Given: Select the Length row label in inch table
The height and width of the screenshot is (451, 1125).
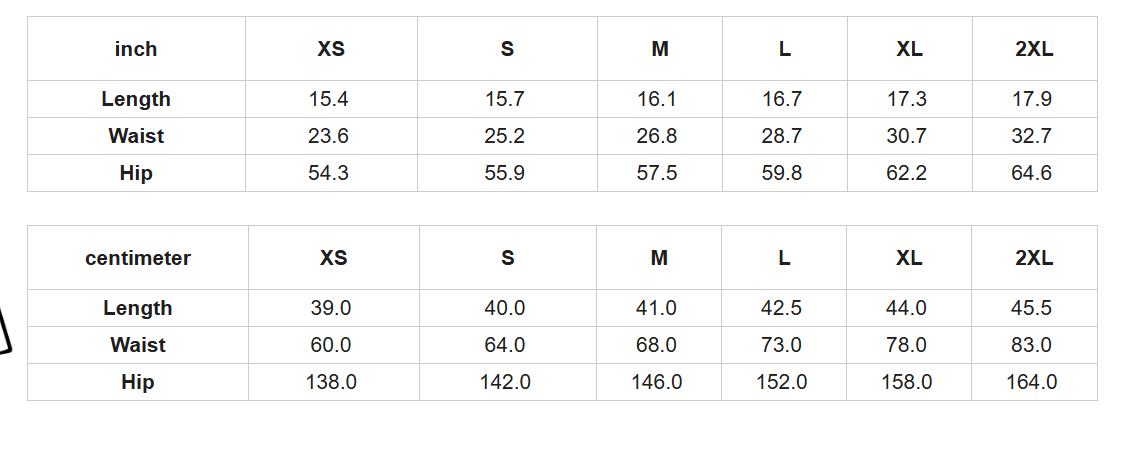Looking at the screenshot, I should (136, 99).
